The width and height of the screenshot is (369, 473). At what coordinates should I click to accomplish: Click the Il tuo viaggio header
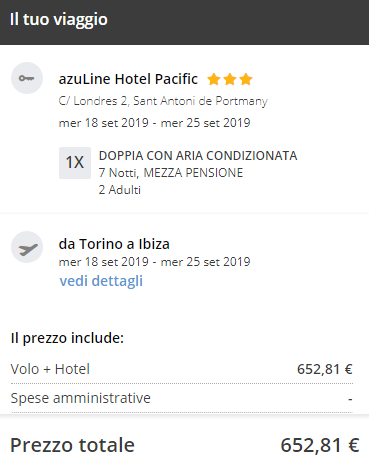pos(59,19)
